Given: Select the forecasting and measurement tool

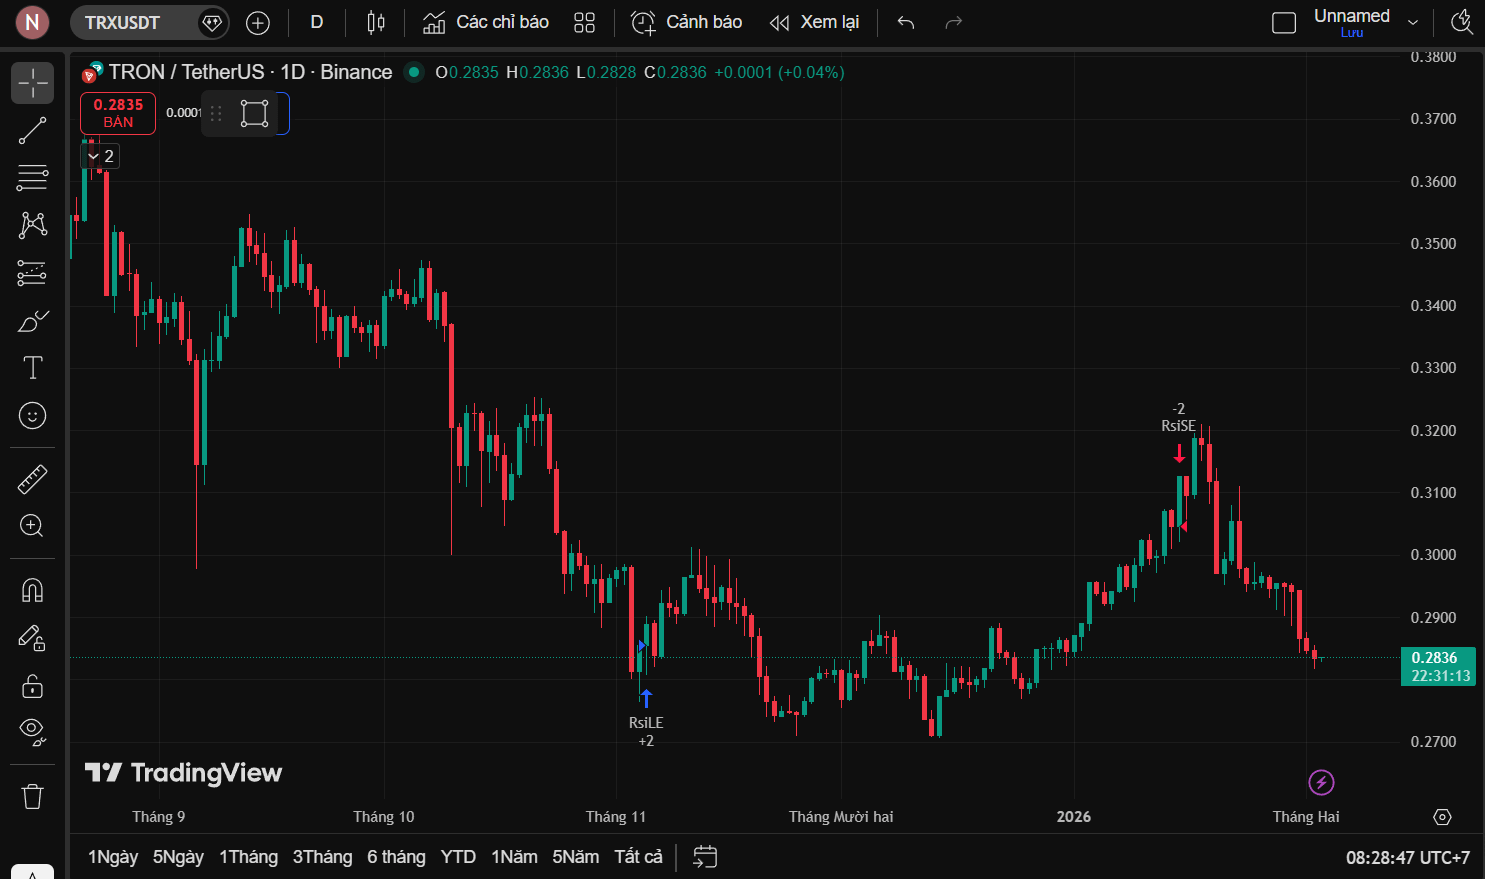Looking at the screenshot, I should (32, 273).
